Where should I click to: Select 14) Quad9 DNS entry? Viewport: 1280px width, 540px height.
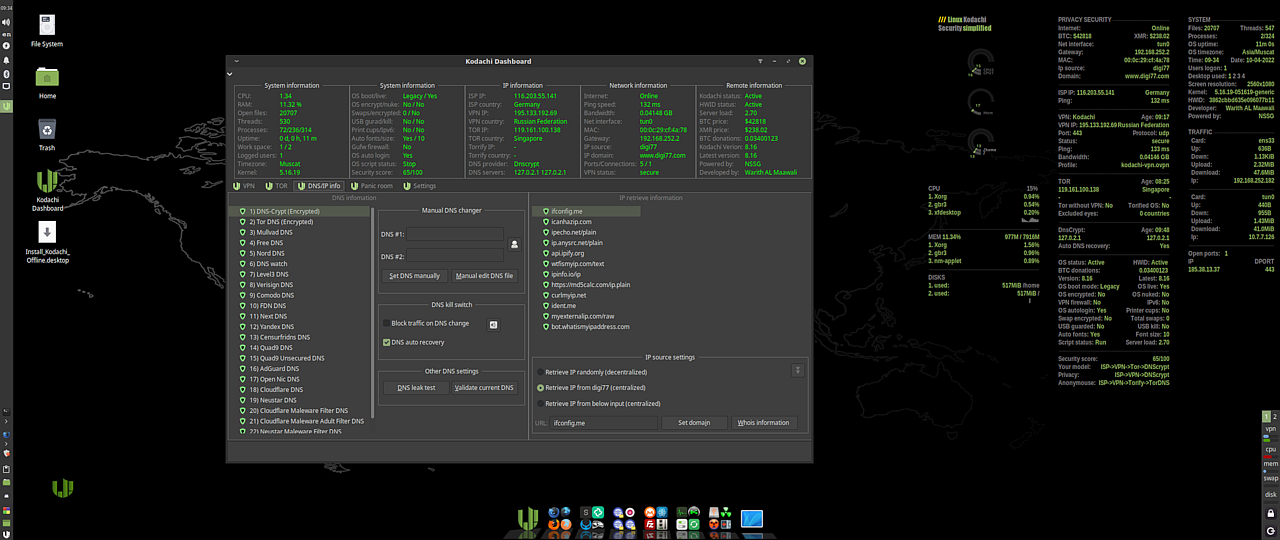tap(300, 347)
